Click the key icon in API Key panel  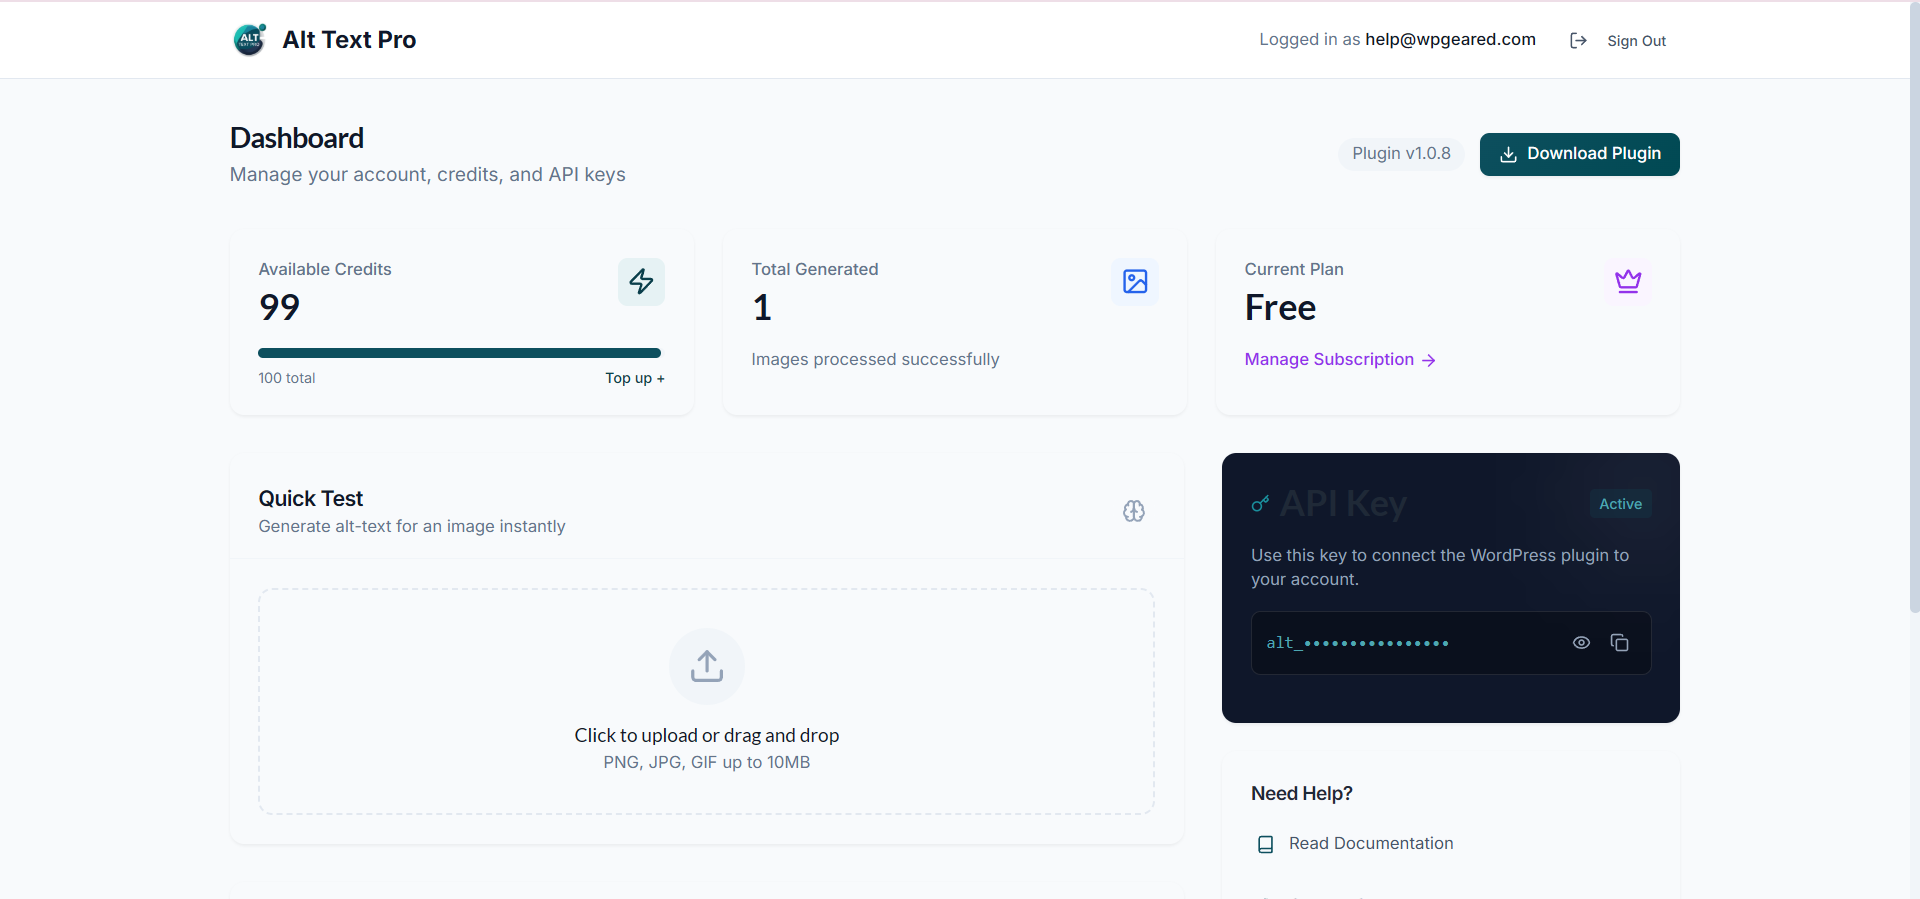point(1261,504)
